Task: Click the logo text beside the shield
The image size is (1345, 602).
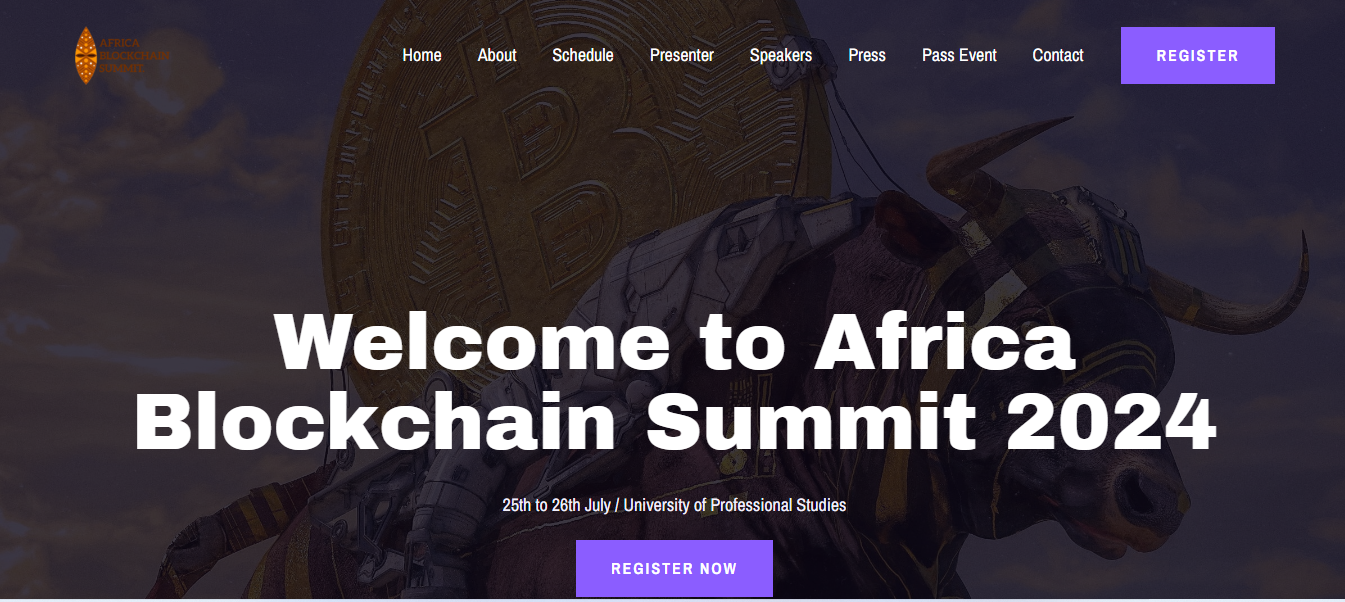Action: pos(133,56)
